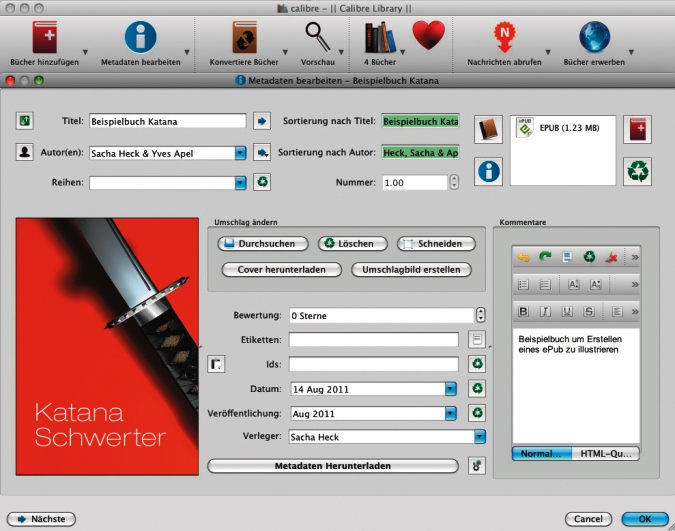
Task: Click the 4 Bücher library icon
Action: (x=380, y=37)
